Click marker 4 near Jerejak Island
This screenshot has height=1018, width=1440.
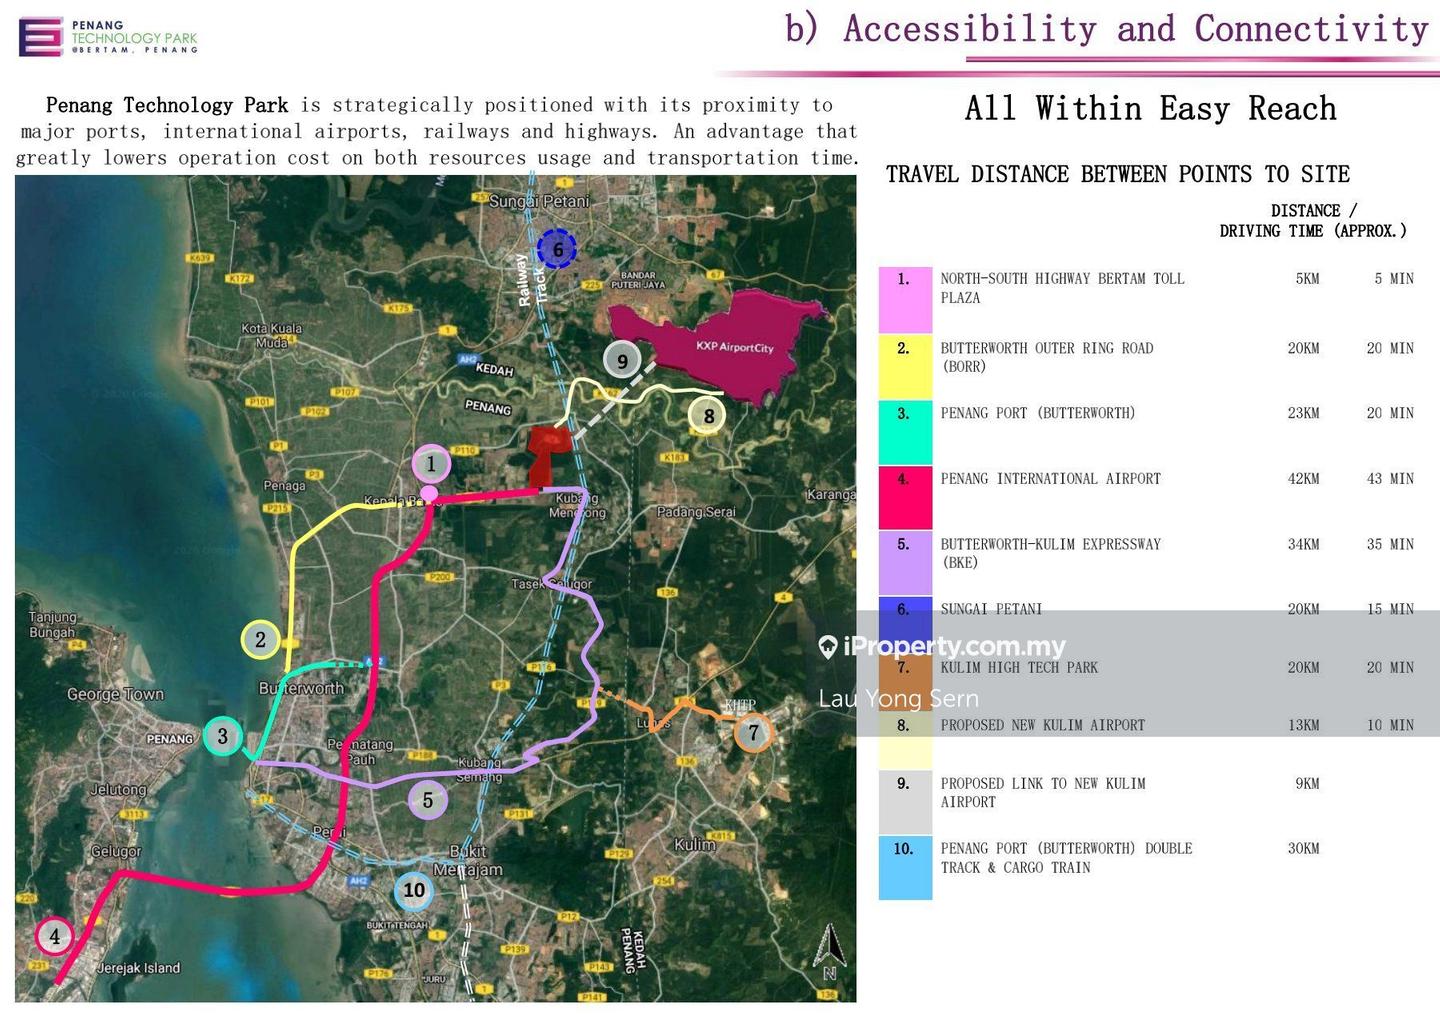coord(54,936)
